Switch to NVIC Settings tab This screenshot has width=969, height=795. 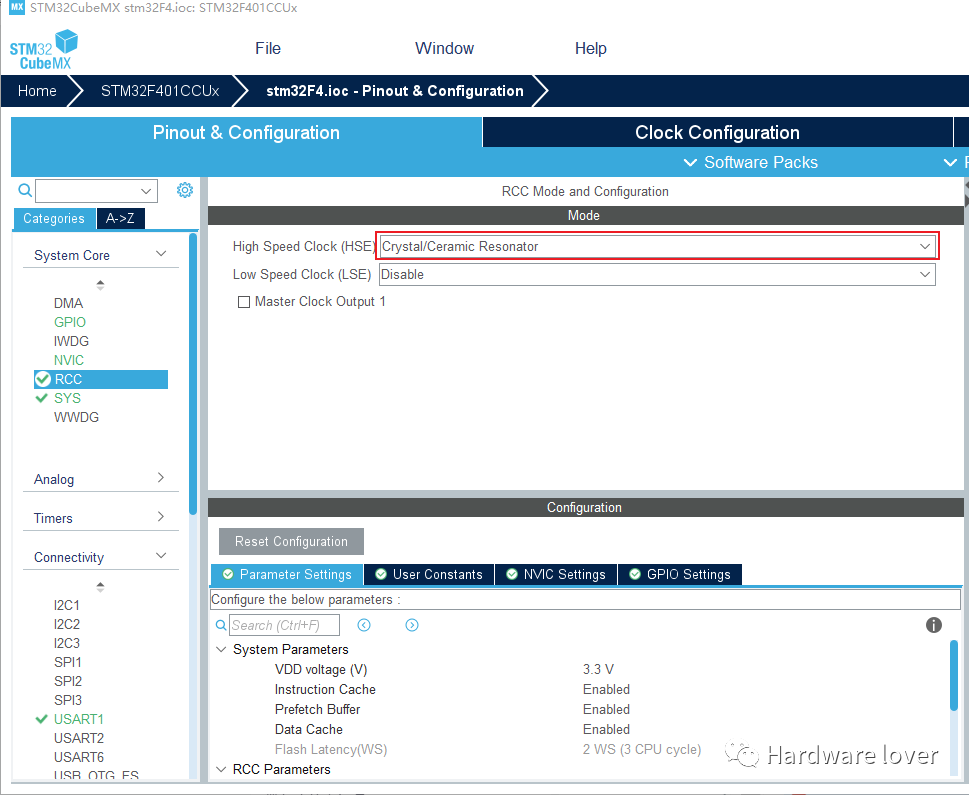click(x=556, y=574)
